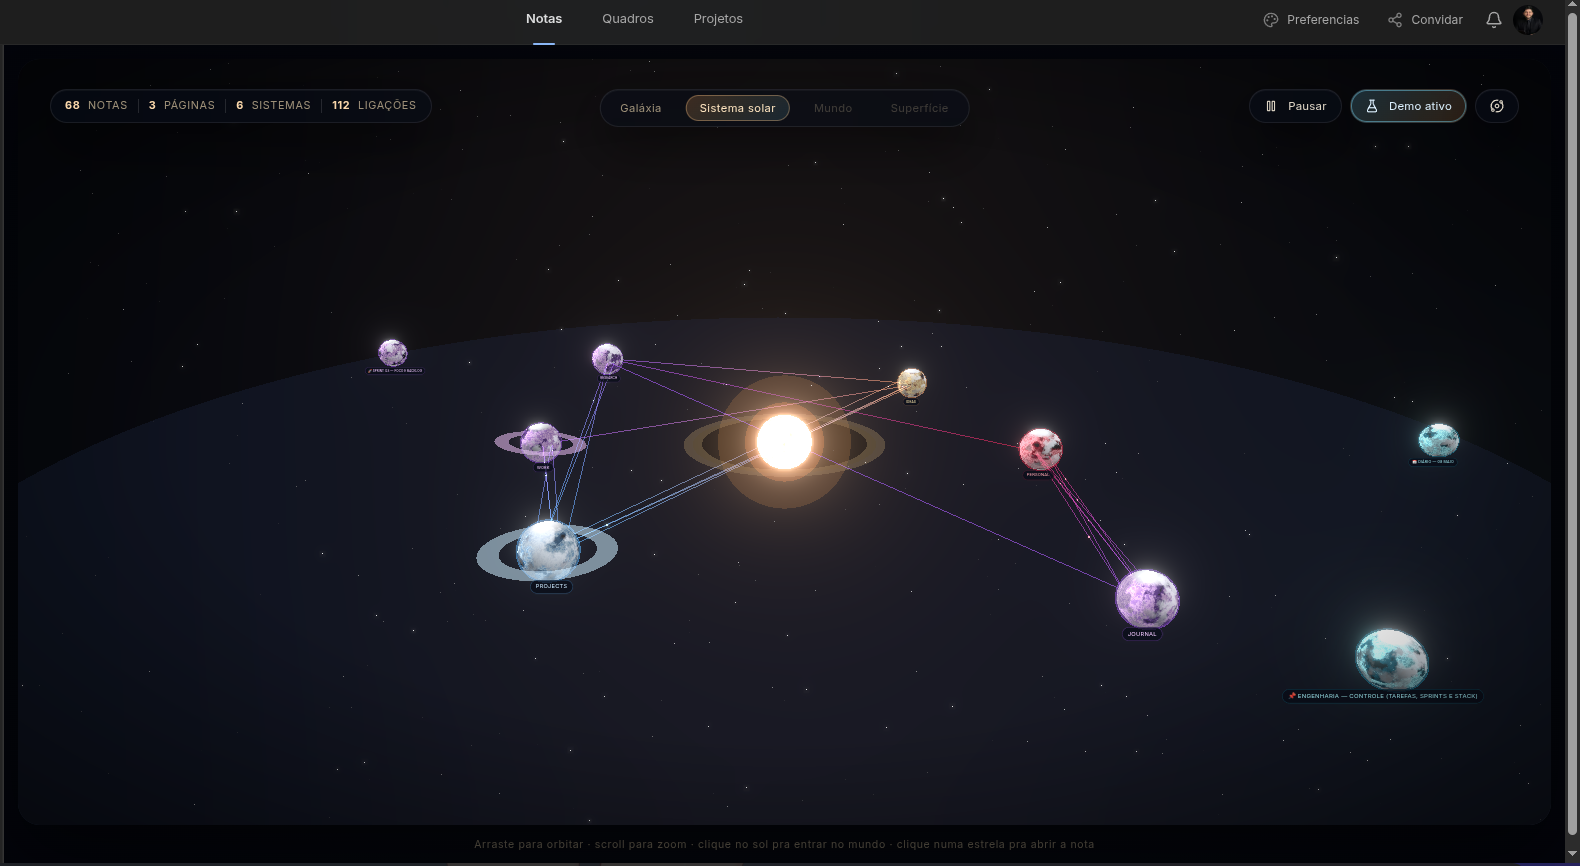This screenshot has width=1580, height=866.
Task: Select the Superfície view level
Action: (x=919, y=108)
